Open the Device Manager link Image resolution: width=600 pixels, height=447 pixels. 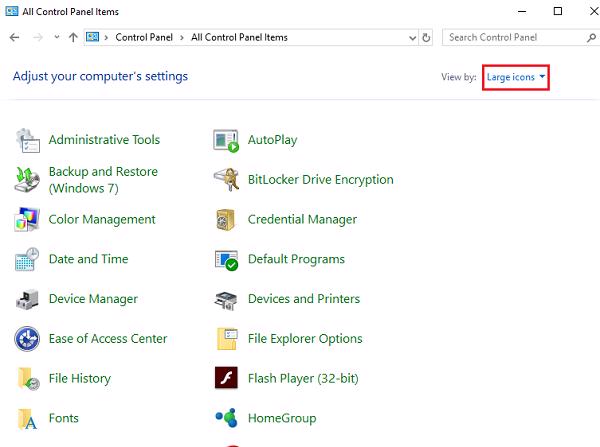tap(93, 299)
